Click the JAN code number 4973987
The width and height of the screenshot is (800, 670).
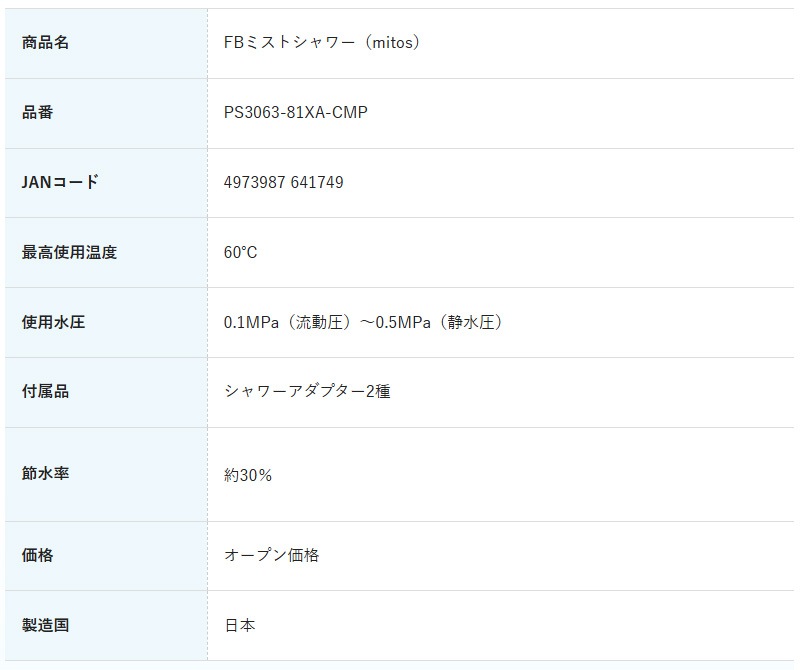(254, 183)
